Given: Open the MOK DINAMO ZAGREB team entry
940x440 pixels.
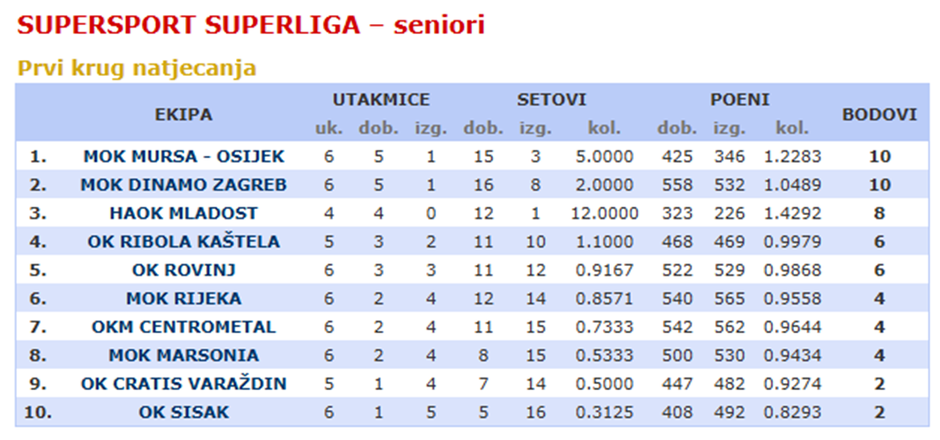Looking at the screenshot, I should pyautogui.click(x=184, y=185).
